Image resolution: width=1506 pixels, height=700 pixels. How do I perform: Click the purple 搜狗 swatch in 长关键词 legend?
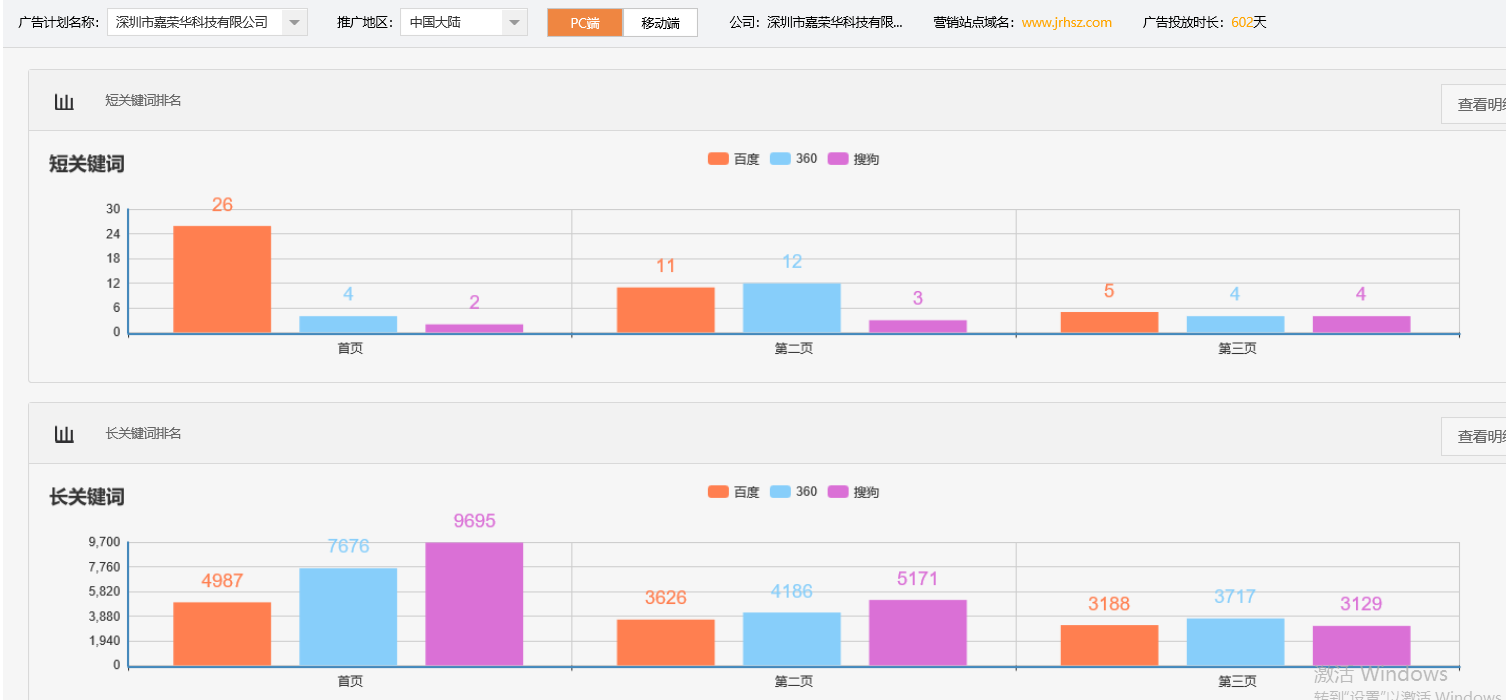pyautogui.click(x=838, y=492)
